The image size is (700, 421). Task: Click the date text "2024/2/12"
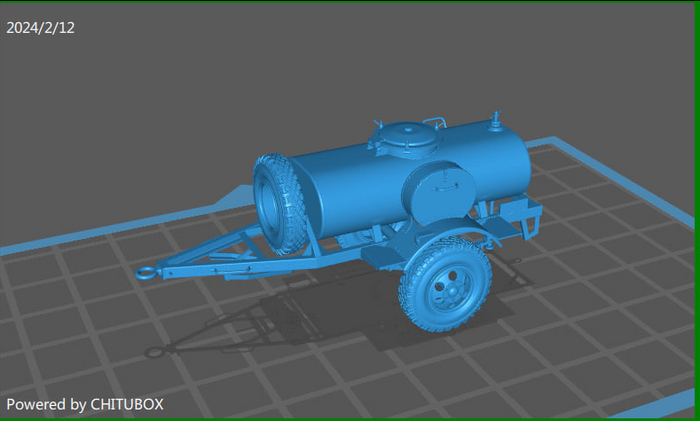click(x=40, y=28)
